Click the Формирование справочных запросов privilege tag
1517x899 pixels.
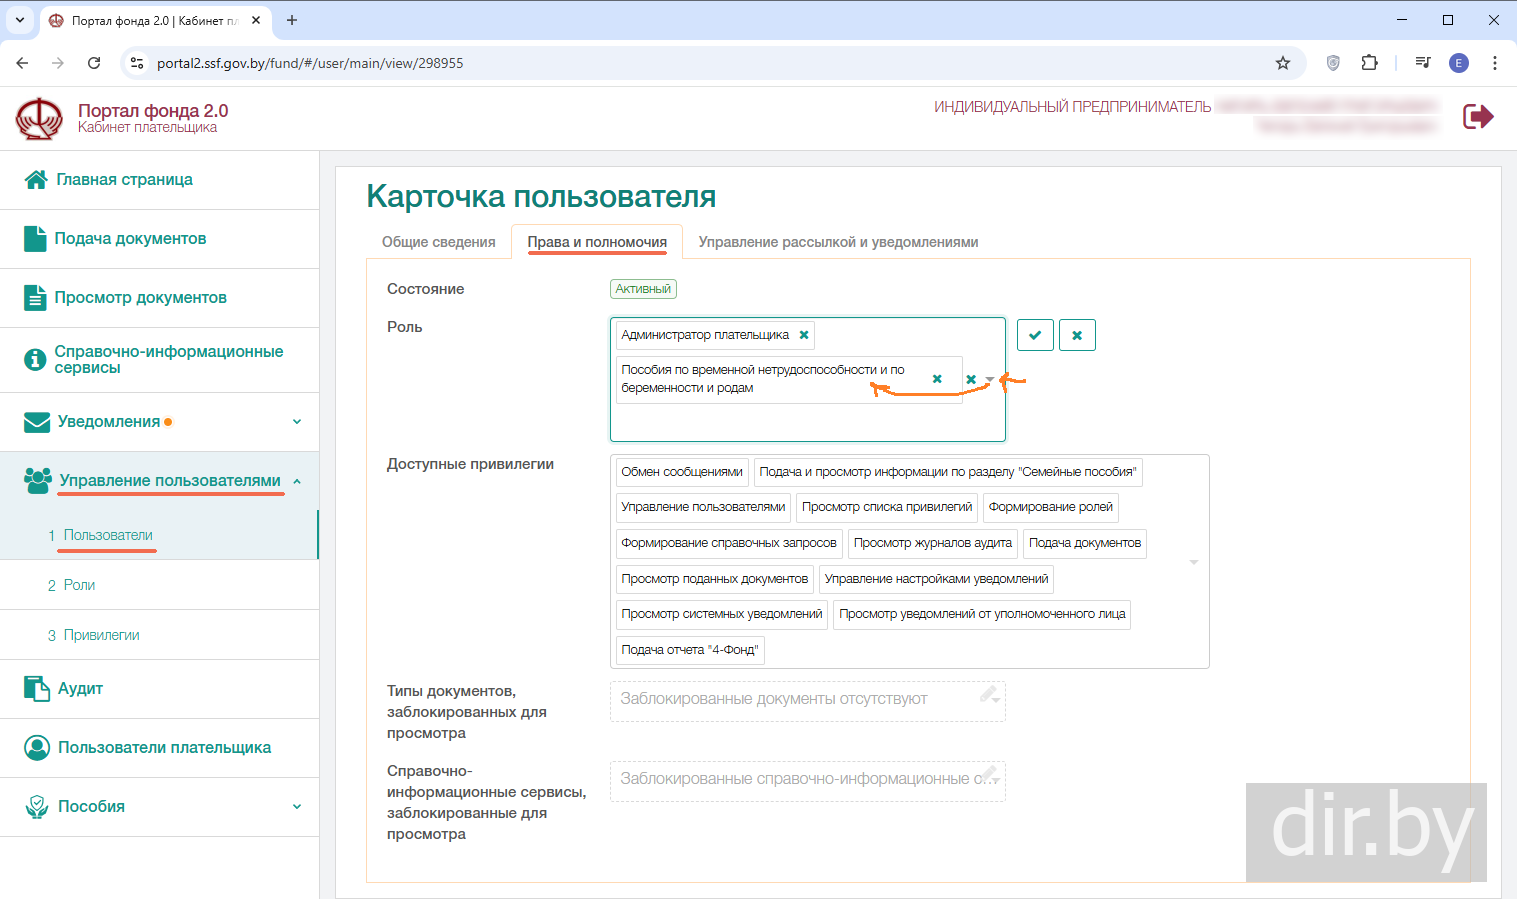click(x=729, y=543)
